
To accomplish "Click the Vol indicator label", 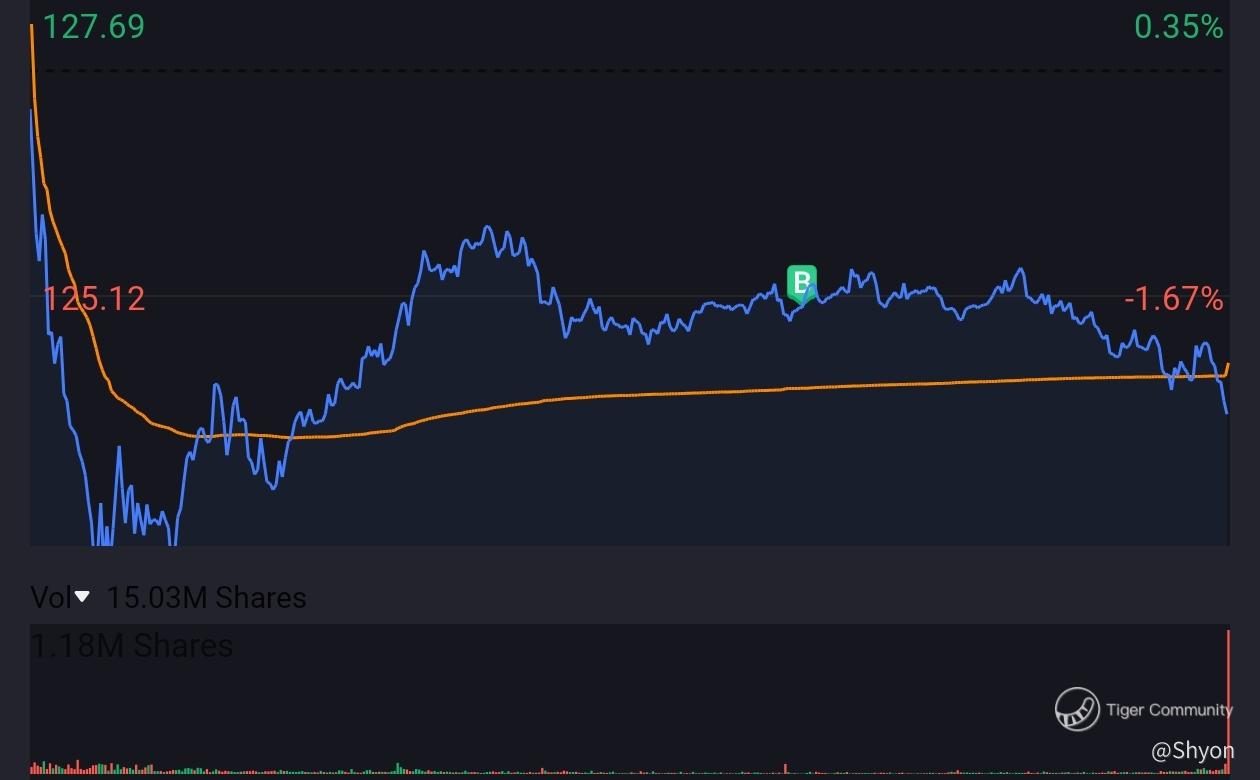I will click(51, 598).
